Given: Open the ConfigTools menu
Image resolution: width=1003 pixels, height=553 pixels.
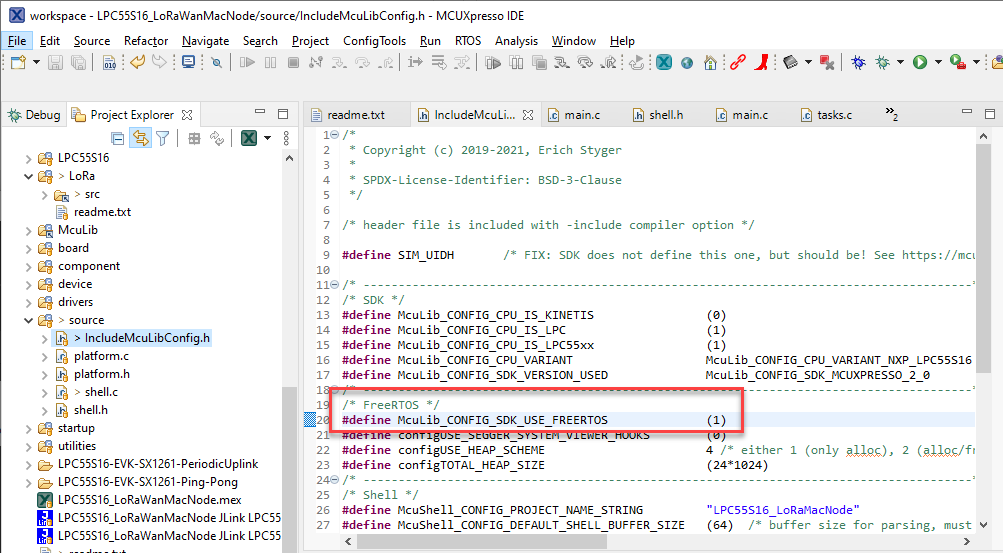Looking at the screenshot, I should point(374,41).
